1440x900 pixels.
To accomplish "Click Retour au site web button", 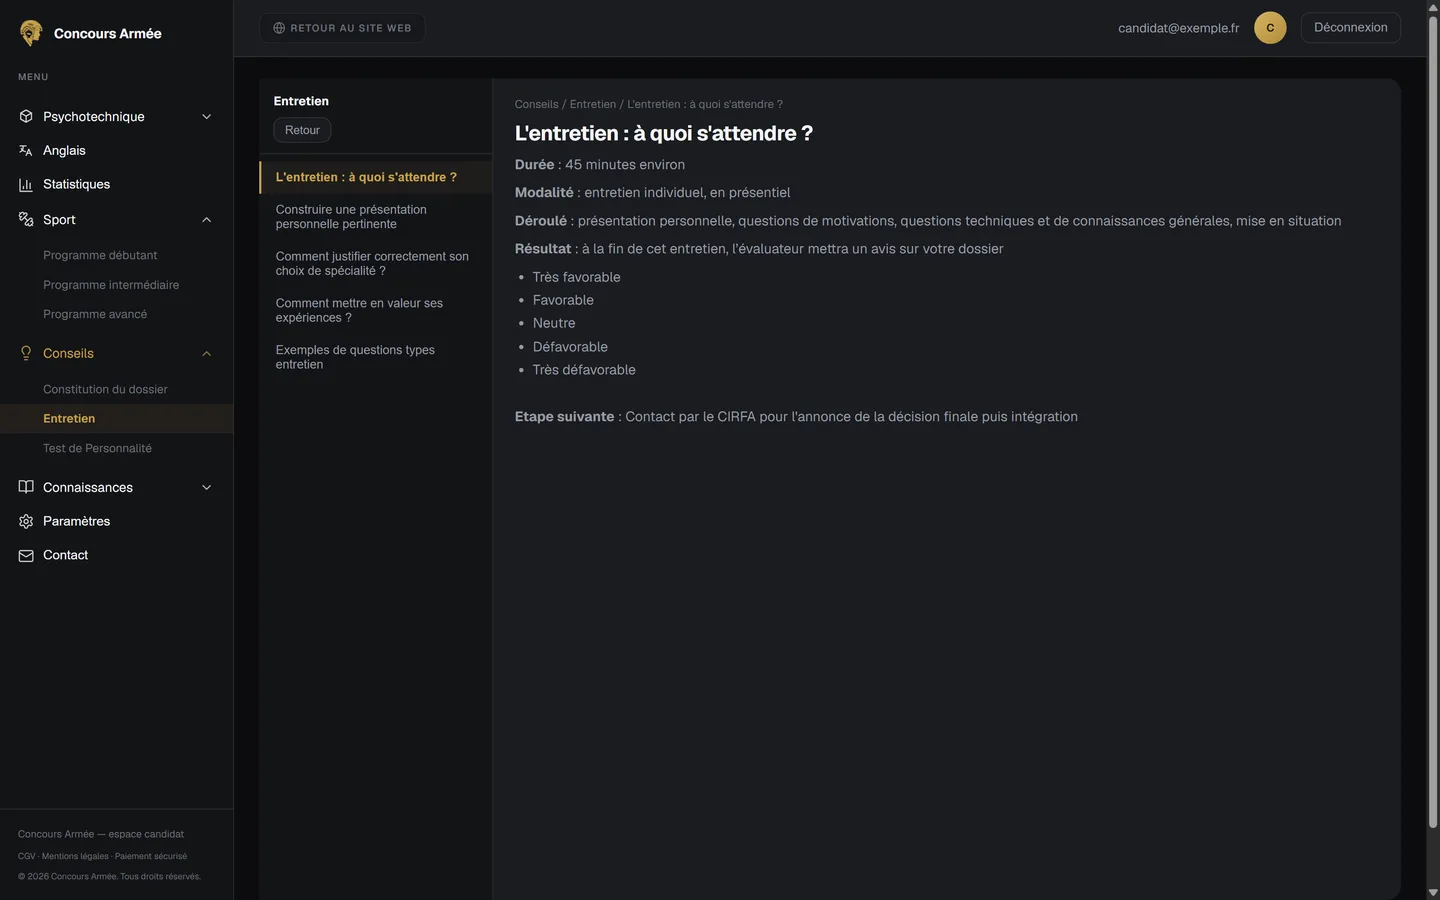I will 342,28.
